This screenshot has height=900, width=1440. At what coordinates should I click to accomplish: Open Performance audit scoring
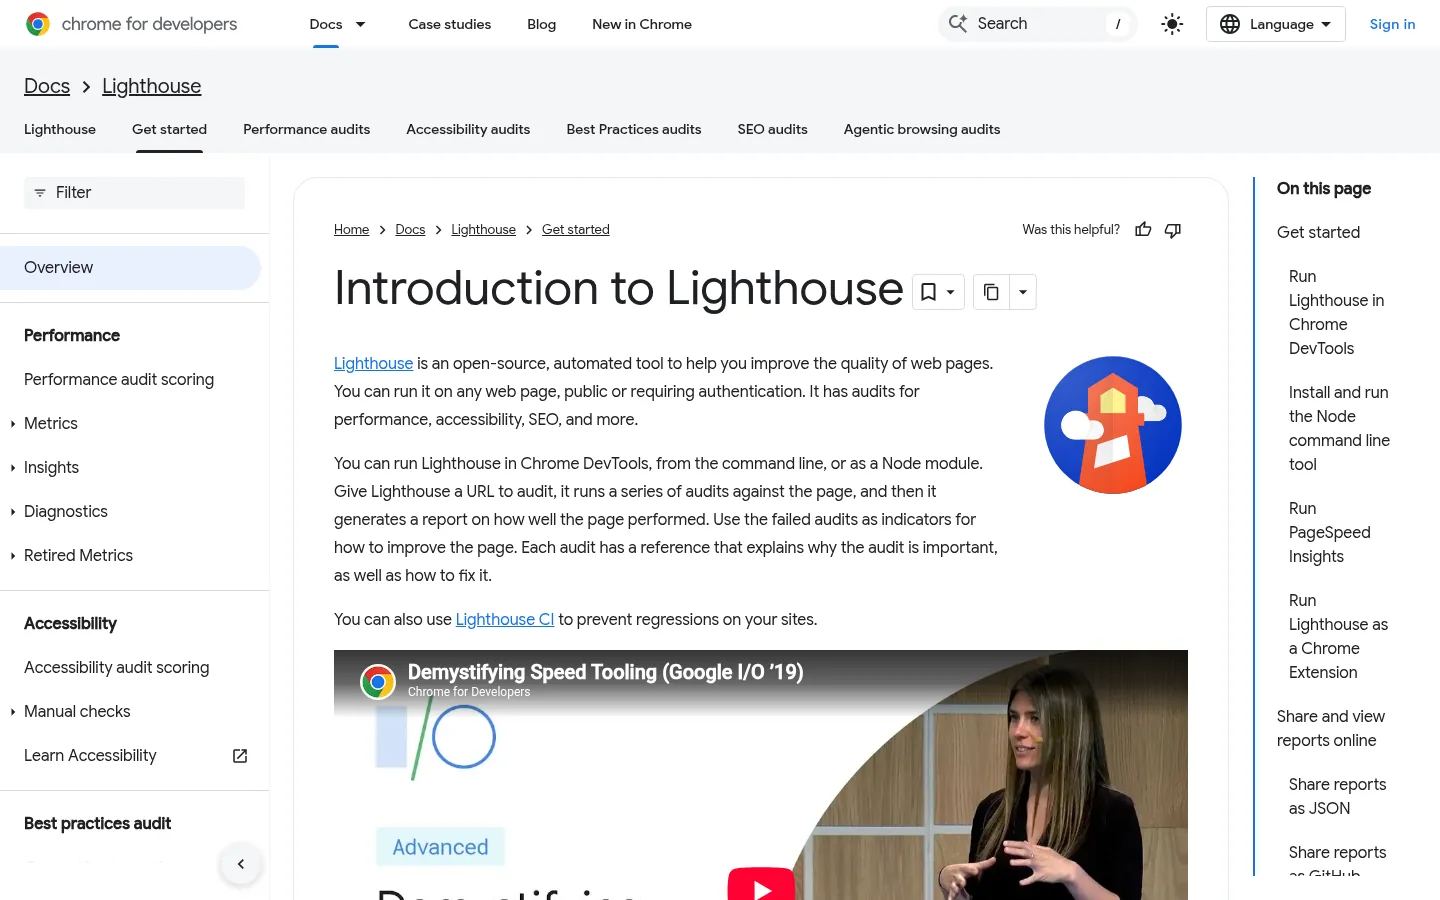point(119,380)
